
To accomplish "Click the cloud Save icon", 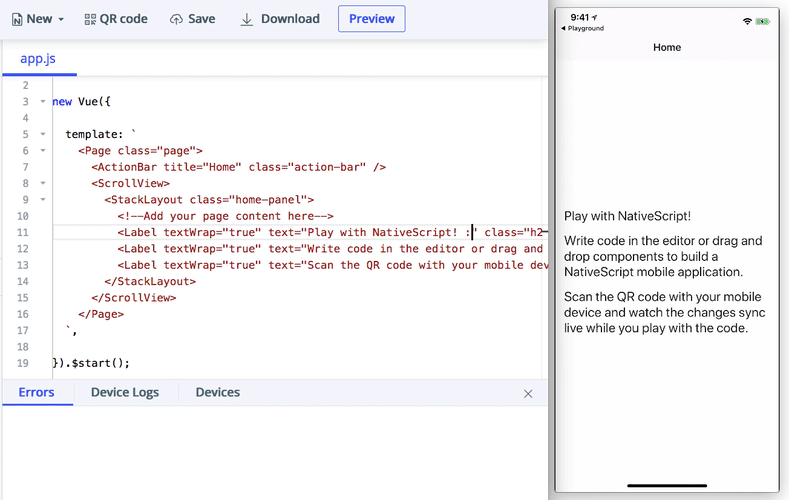I will coord(177,19).
